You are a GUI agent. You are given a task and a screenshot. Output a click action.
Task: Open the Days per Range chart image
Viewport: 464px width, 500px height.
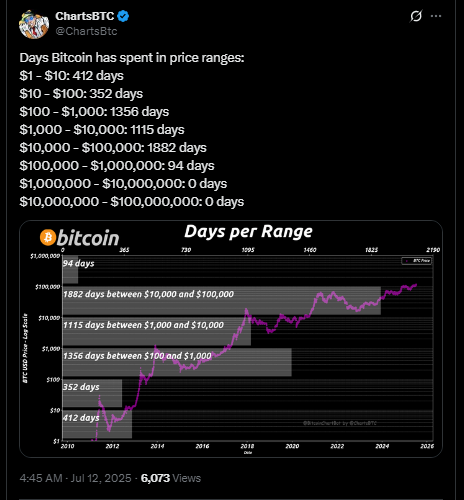point(231,339)
